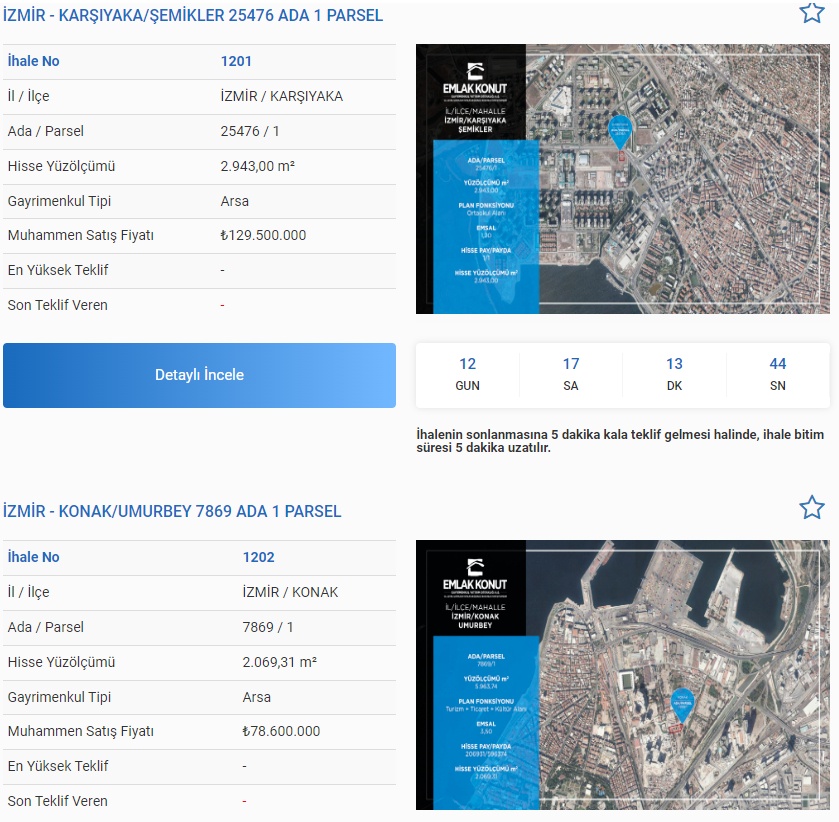Image resolution: width=839 pixels, height=822 pixels.
Task: Select tender number 1201
Action: pyautogui.click(x=236, y=62)
